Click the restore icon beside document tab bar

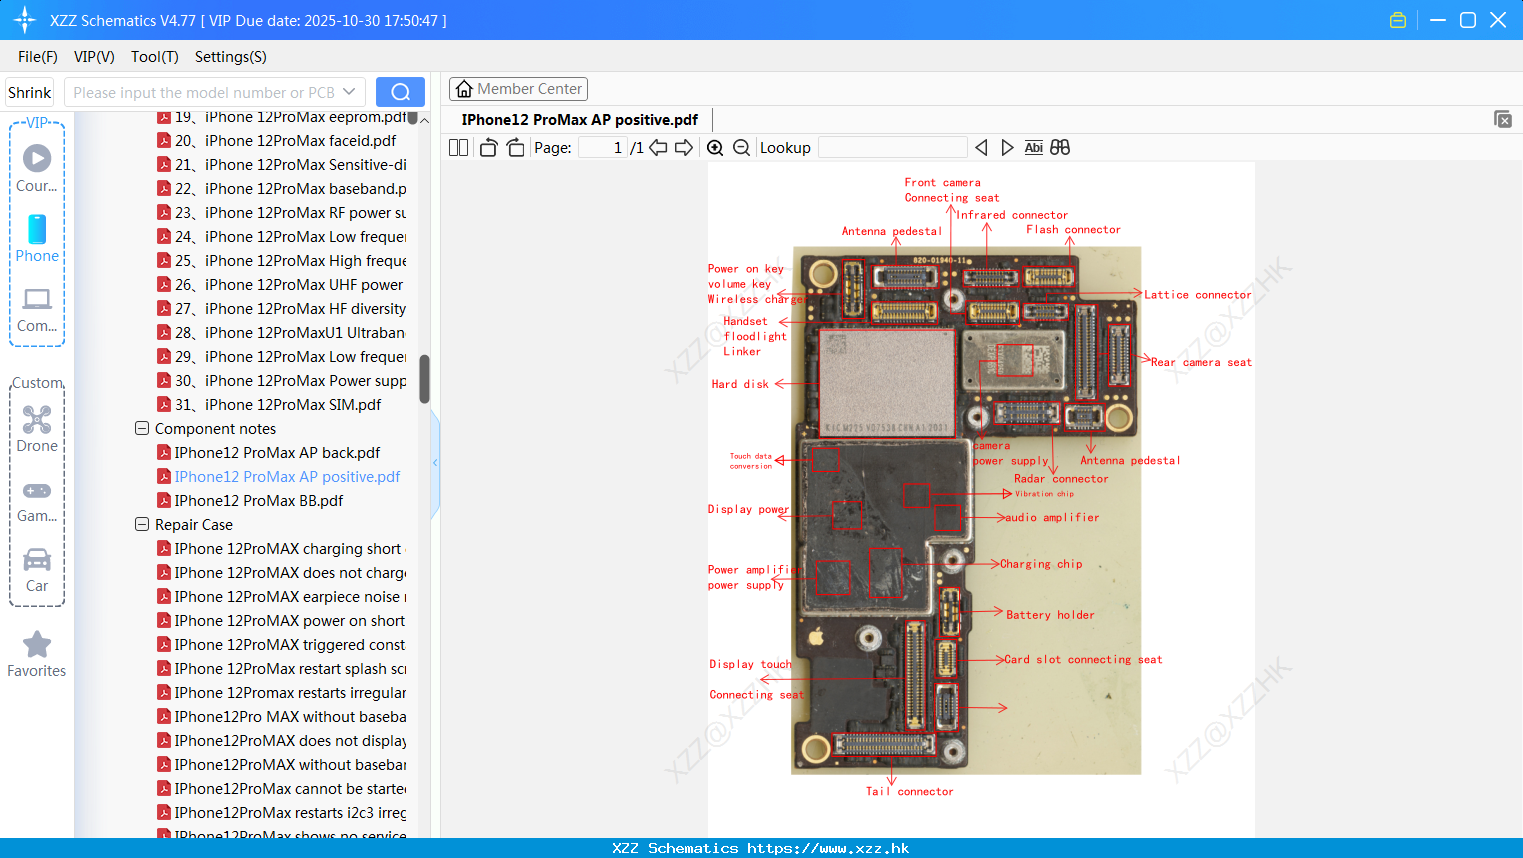(1503, 119)
